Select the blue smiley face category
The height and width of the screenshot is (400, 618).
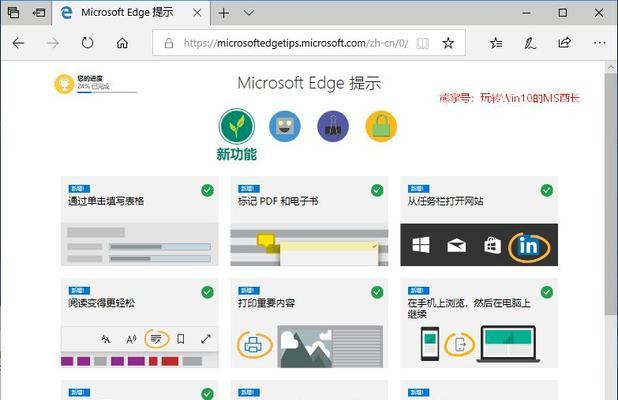[285, 127]
